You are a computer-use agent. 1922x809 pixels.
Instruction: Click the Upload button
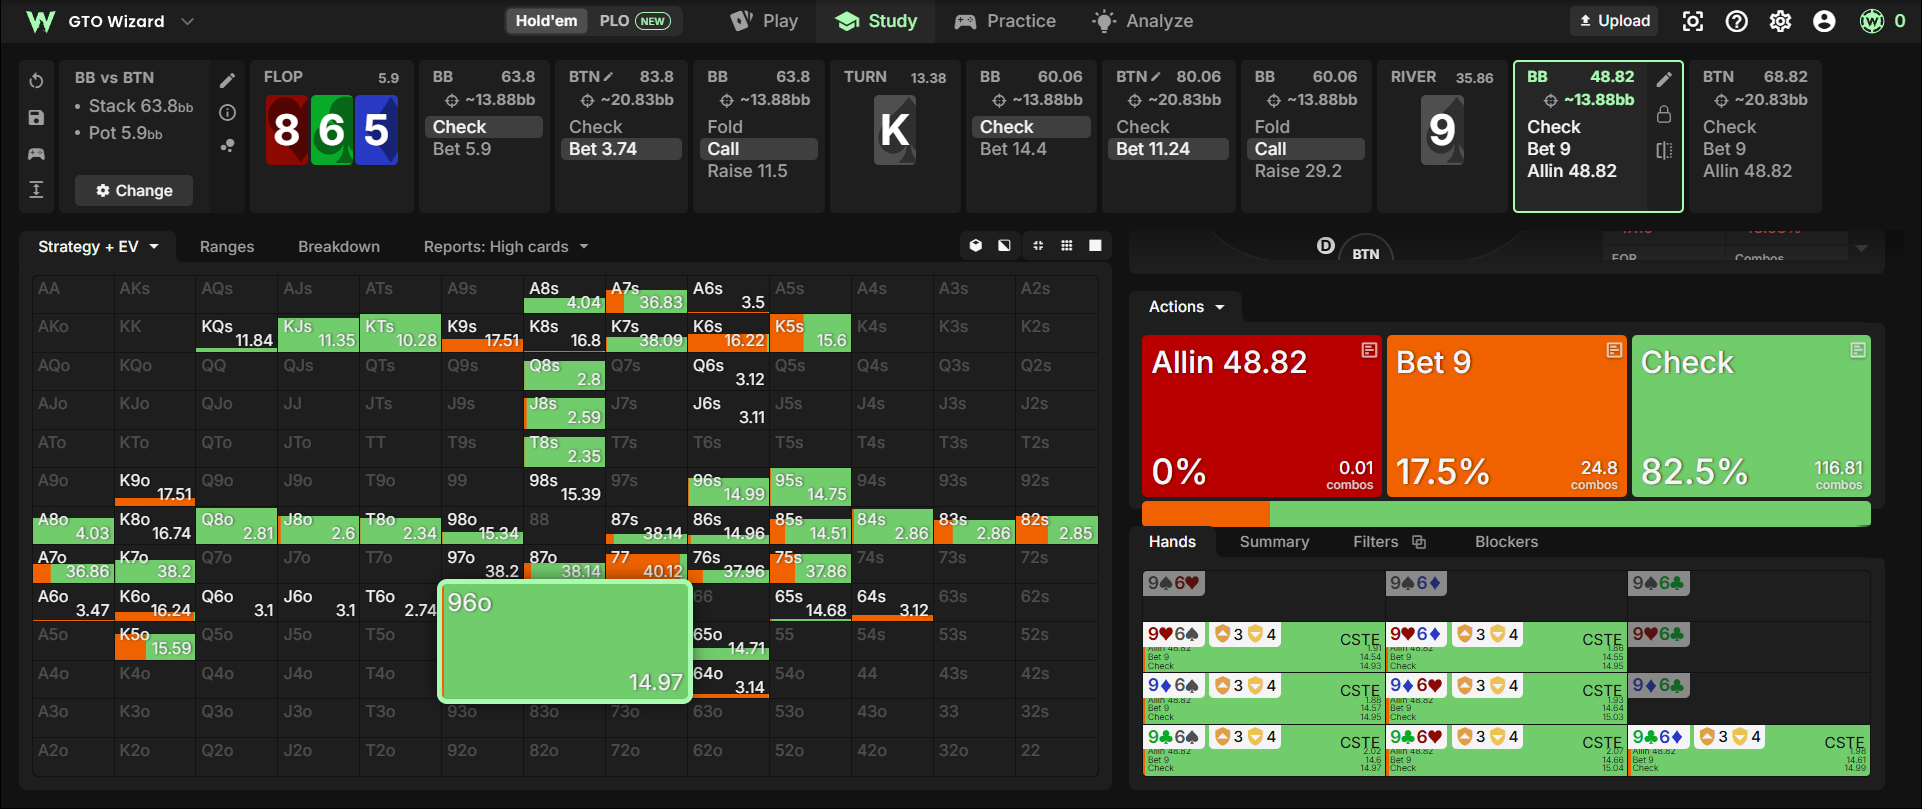1614,21
